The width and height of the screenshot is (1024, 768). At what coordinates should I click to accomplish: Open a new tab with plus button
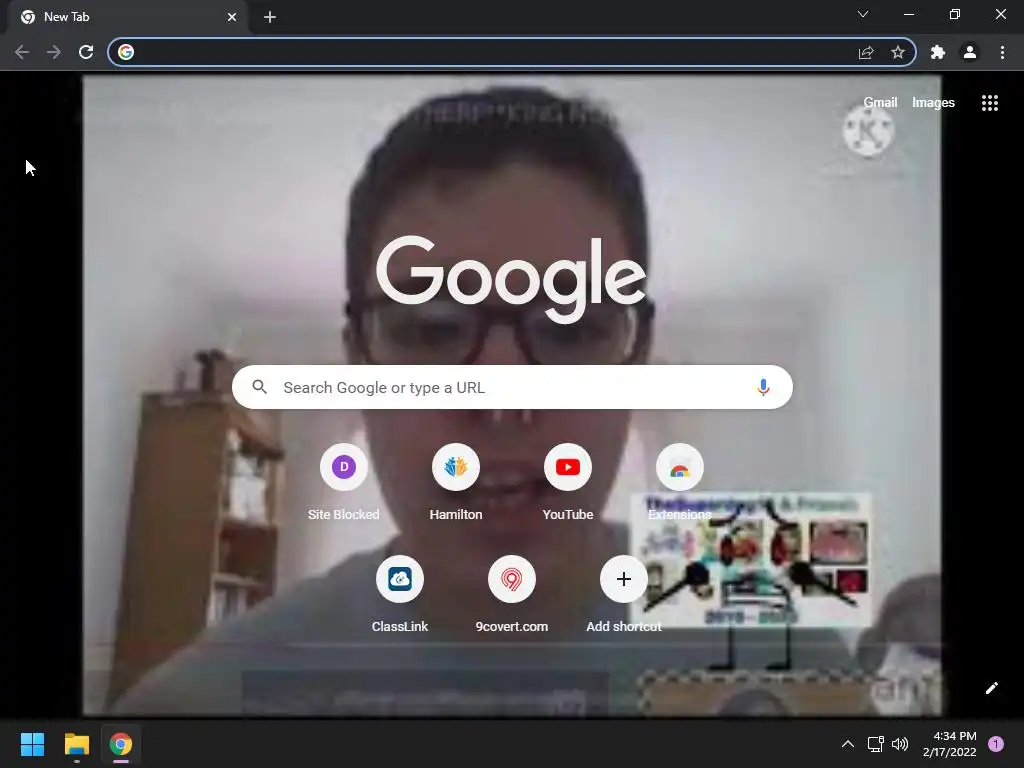pos(270,17)
